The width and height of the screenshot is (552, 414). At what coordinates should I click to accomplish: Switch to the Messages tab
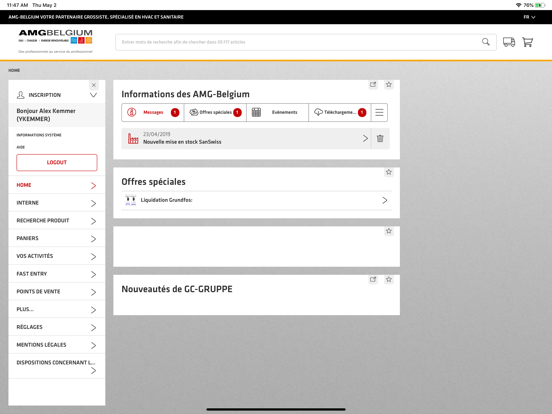pos(153,112)
